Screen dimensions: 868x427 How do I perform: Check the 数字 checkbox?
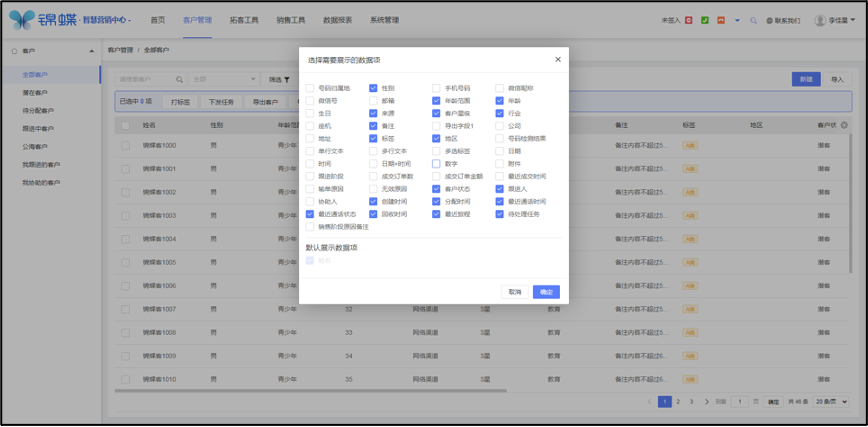click(x=436, y=164)
